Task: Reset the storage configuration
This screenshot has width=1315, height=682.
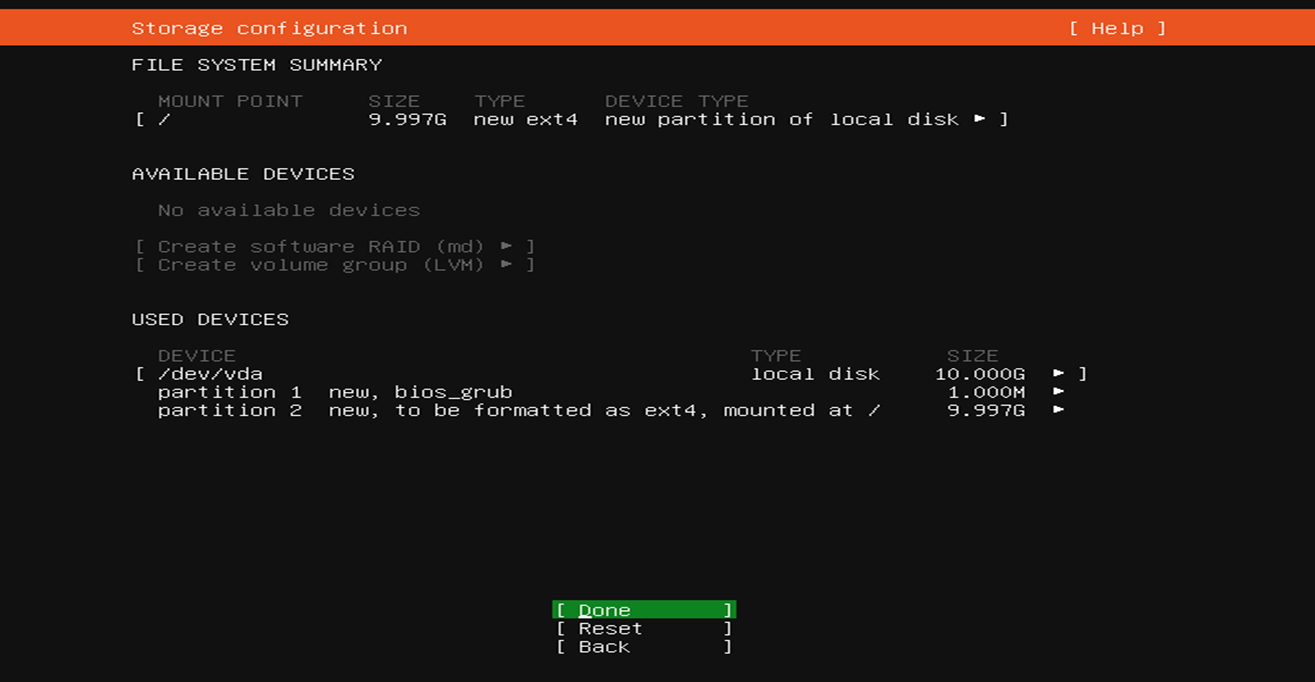Action: click(x=643, y=628)
